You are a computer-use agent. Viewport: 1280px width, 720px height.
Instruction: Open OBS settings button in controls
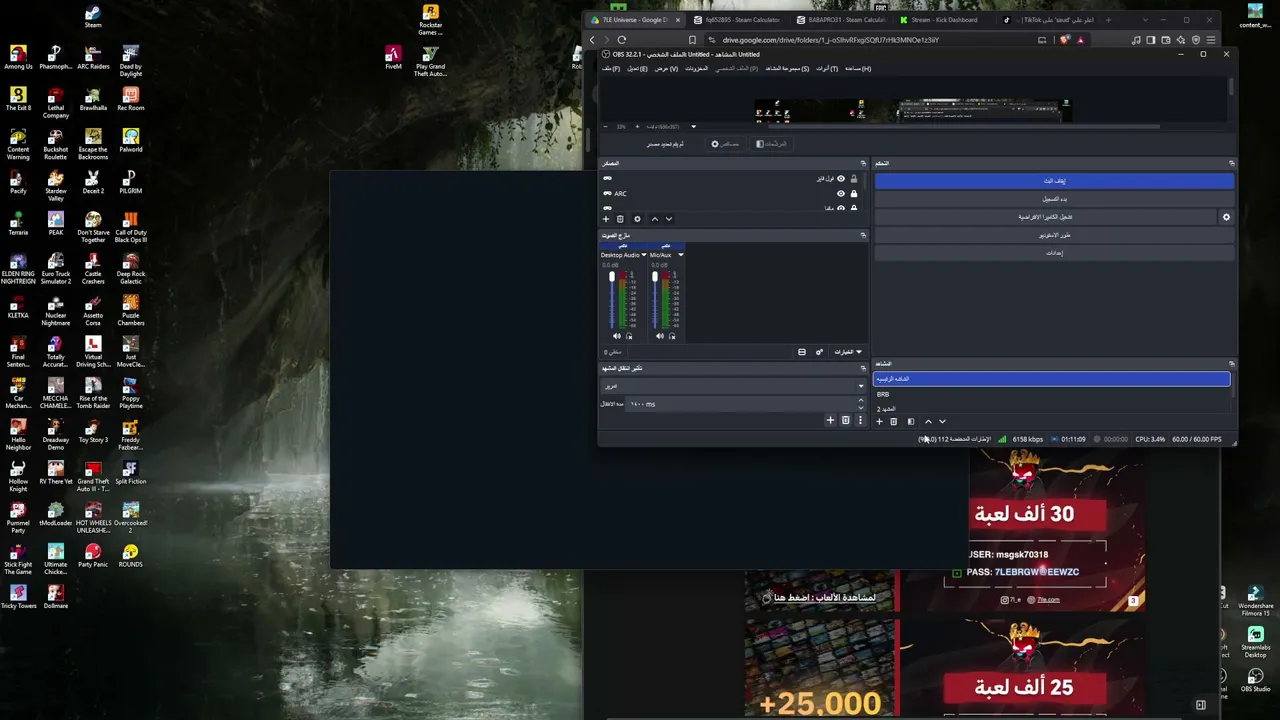[1054, 253]
